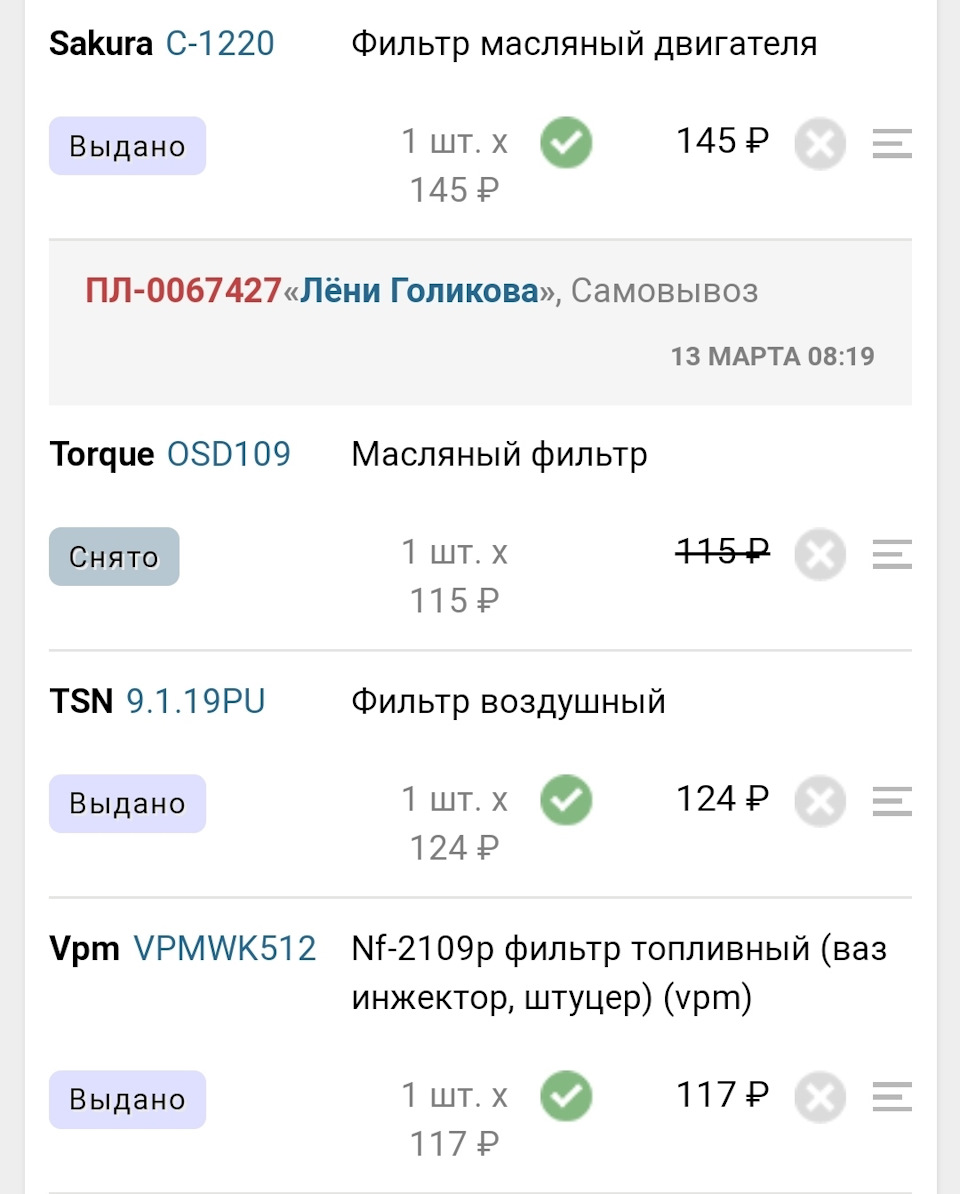Open the options menu icon for Torque OSD109
The width and height of the screenshot is (960, 1194).
[892, 555]
